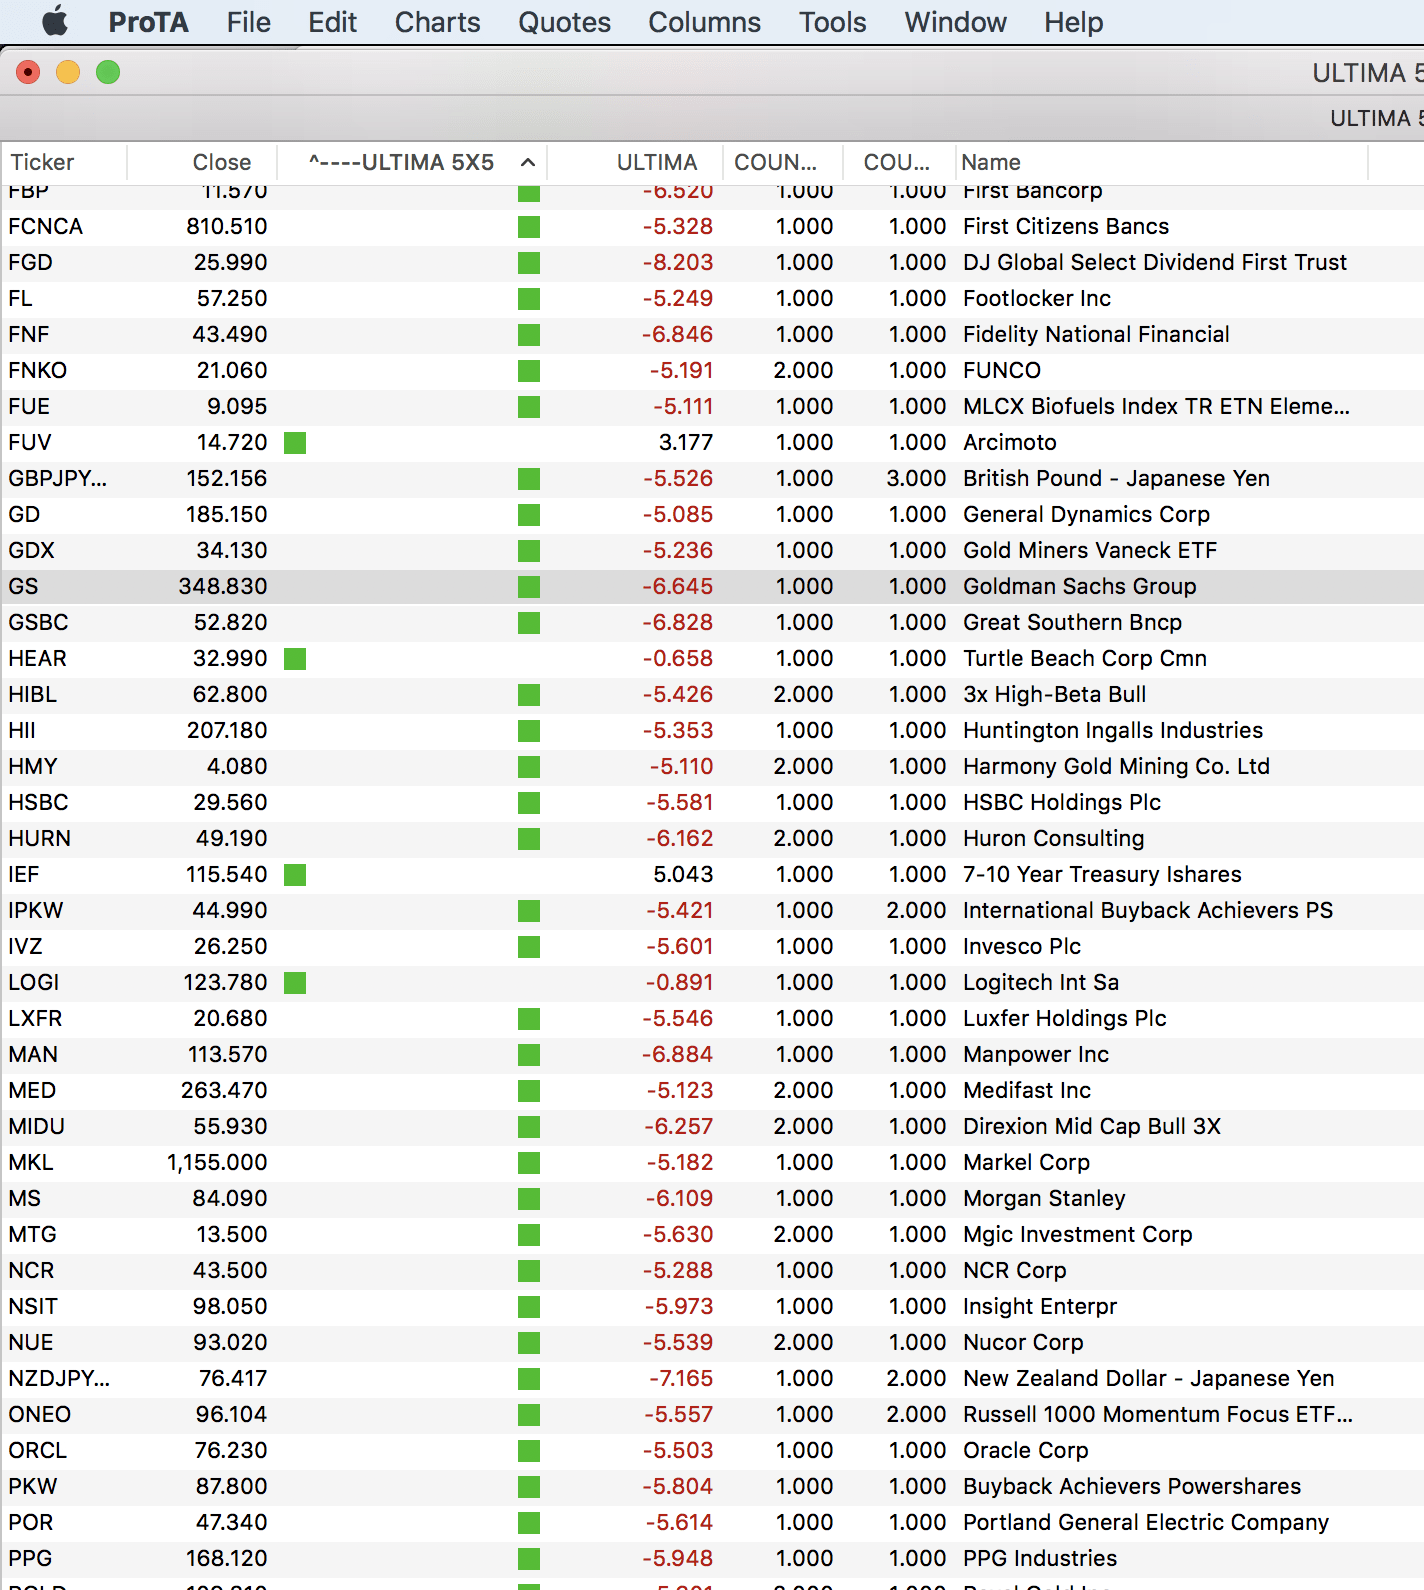Open the Quotes menu
This screenshot has height=1590, width=1424.
[564, 22]
